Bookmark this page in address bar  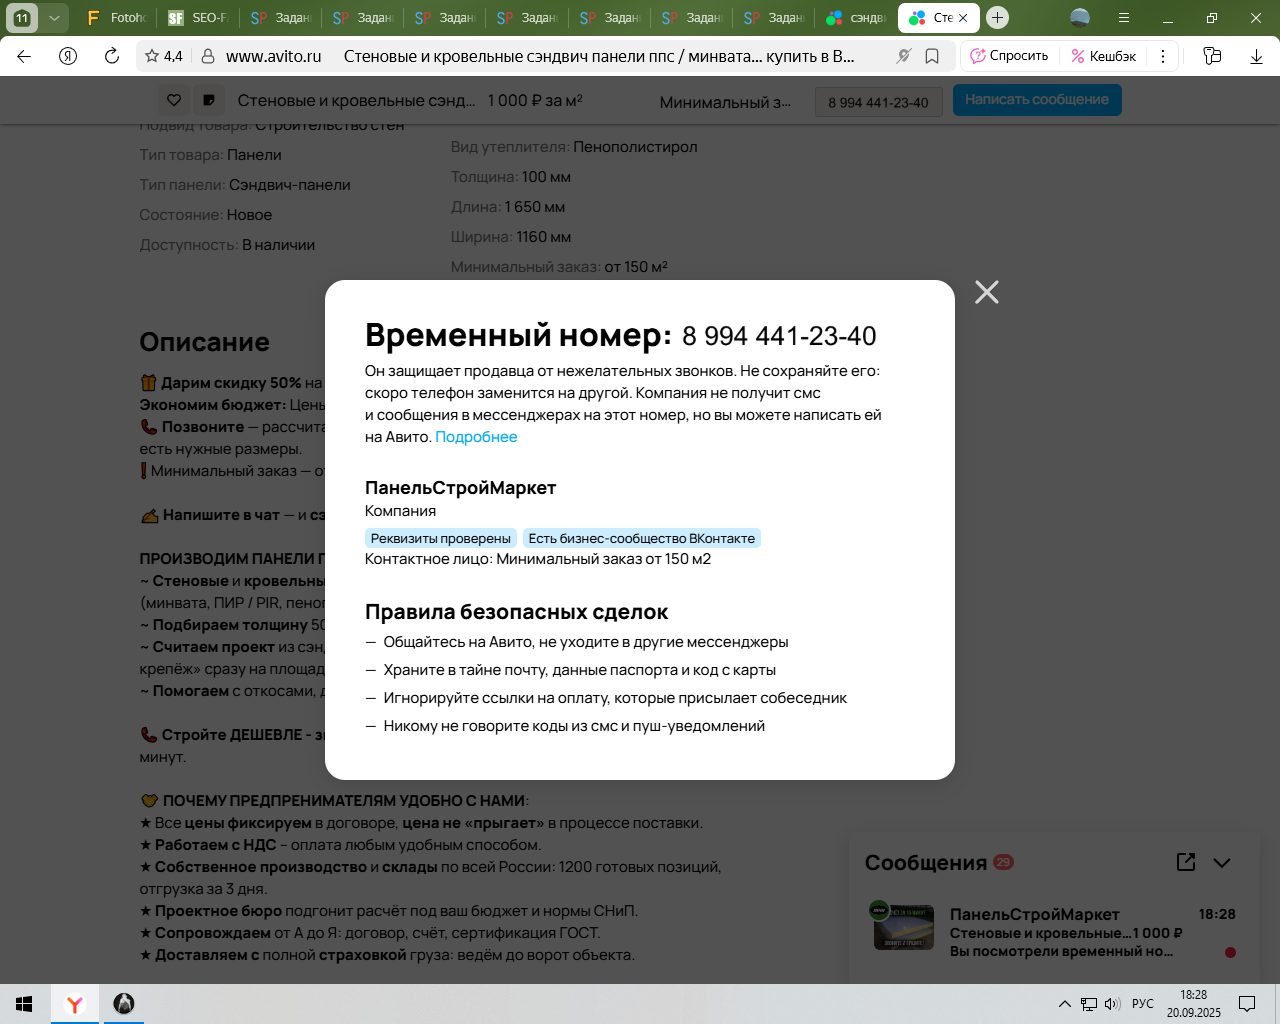point(932,56)
